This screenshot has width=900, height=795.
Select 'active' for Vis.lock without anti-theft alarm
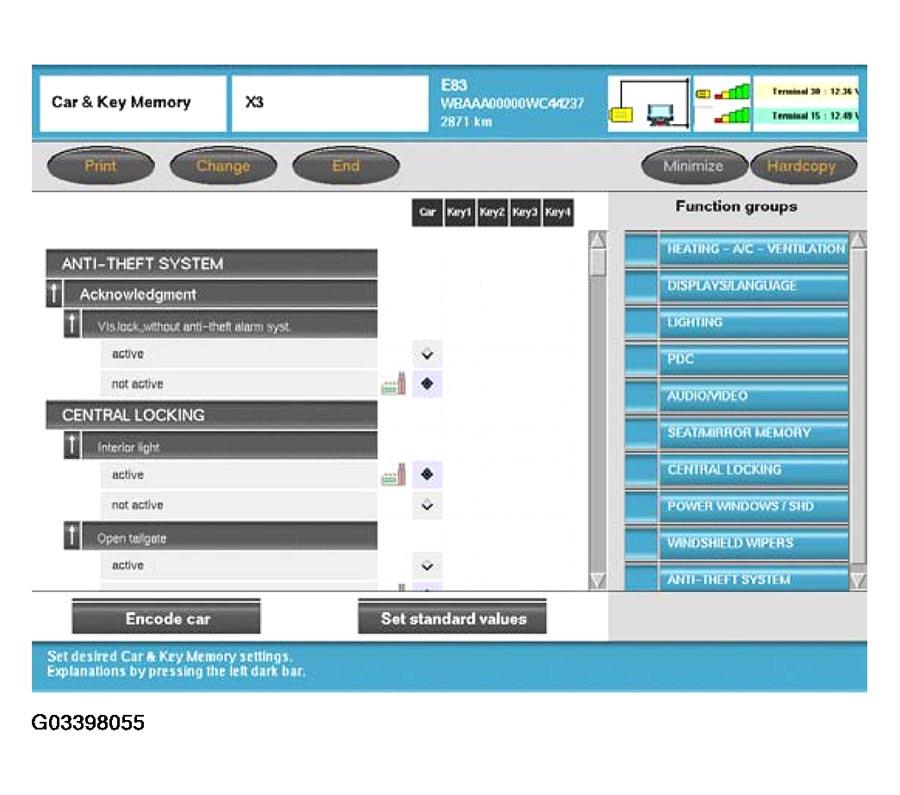(427, 354)
